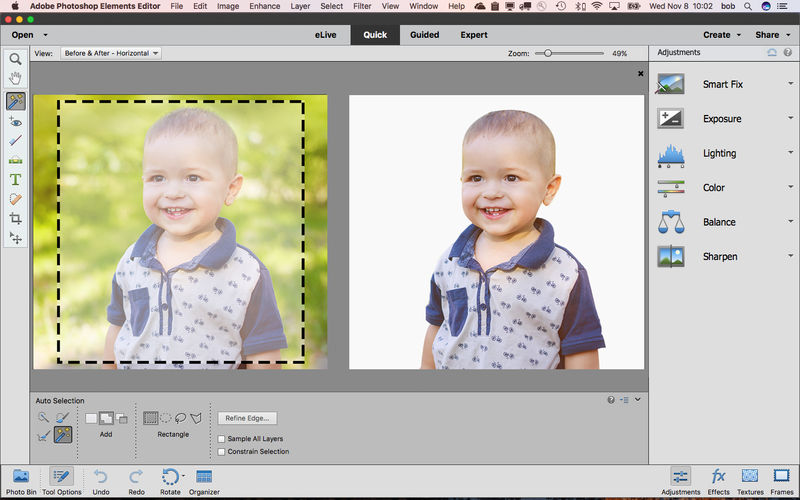800x500 pixels.
Task: Choose the Move tool
Action: 15,238
